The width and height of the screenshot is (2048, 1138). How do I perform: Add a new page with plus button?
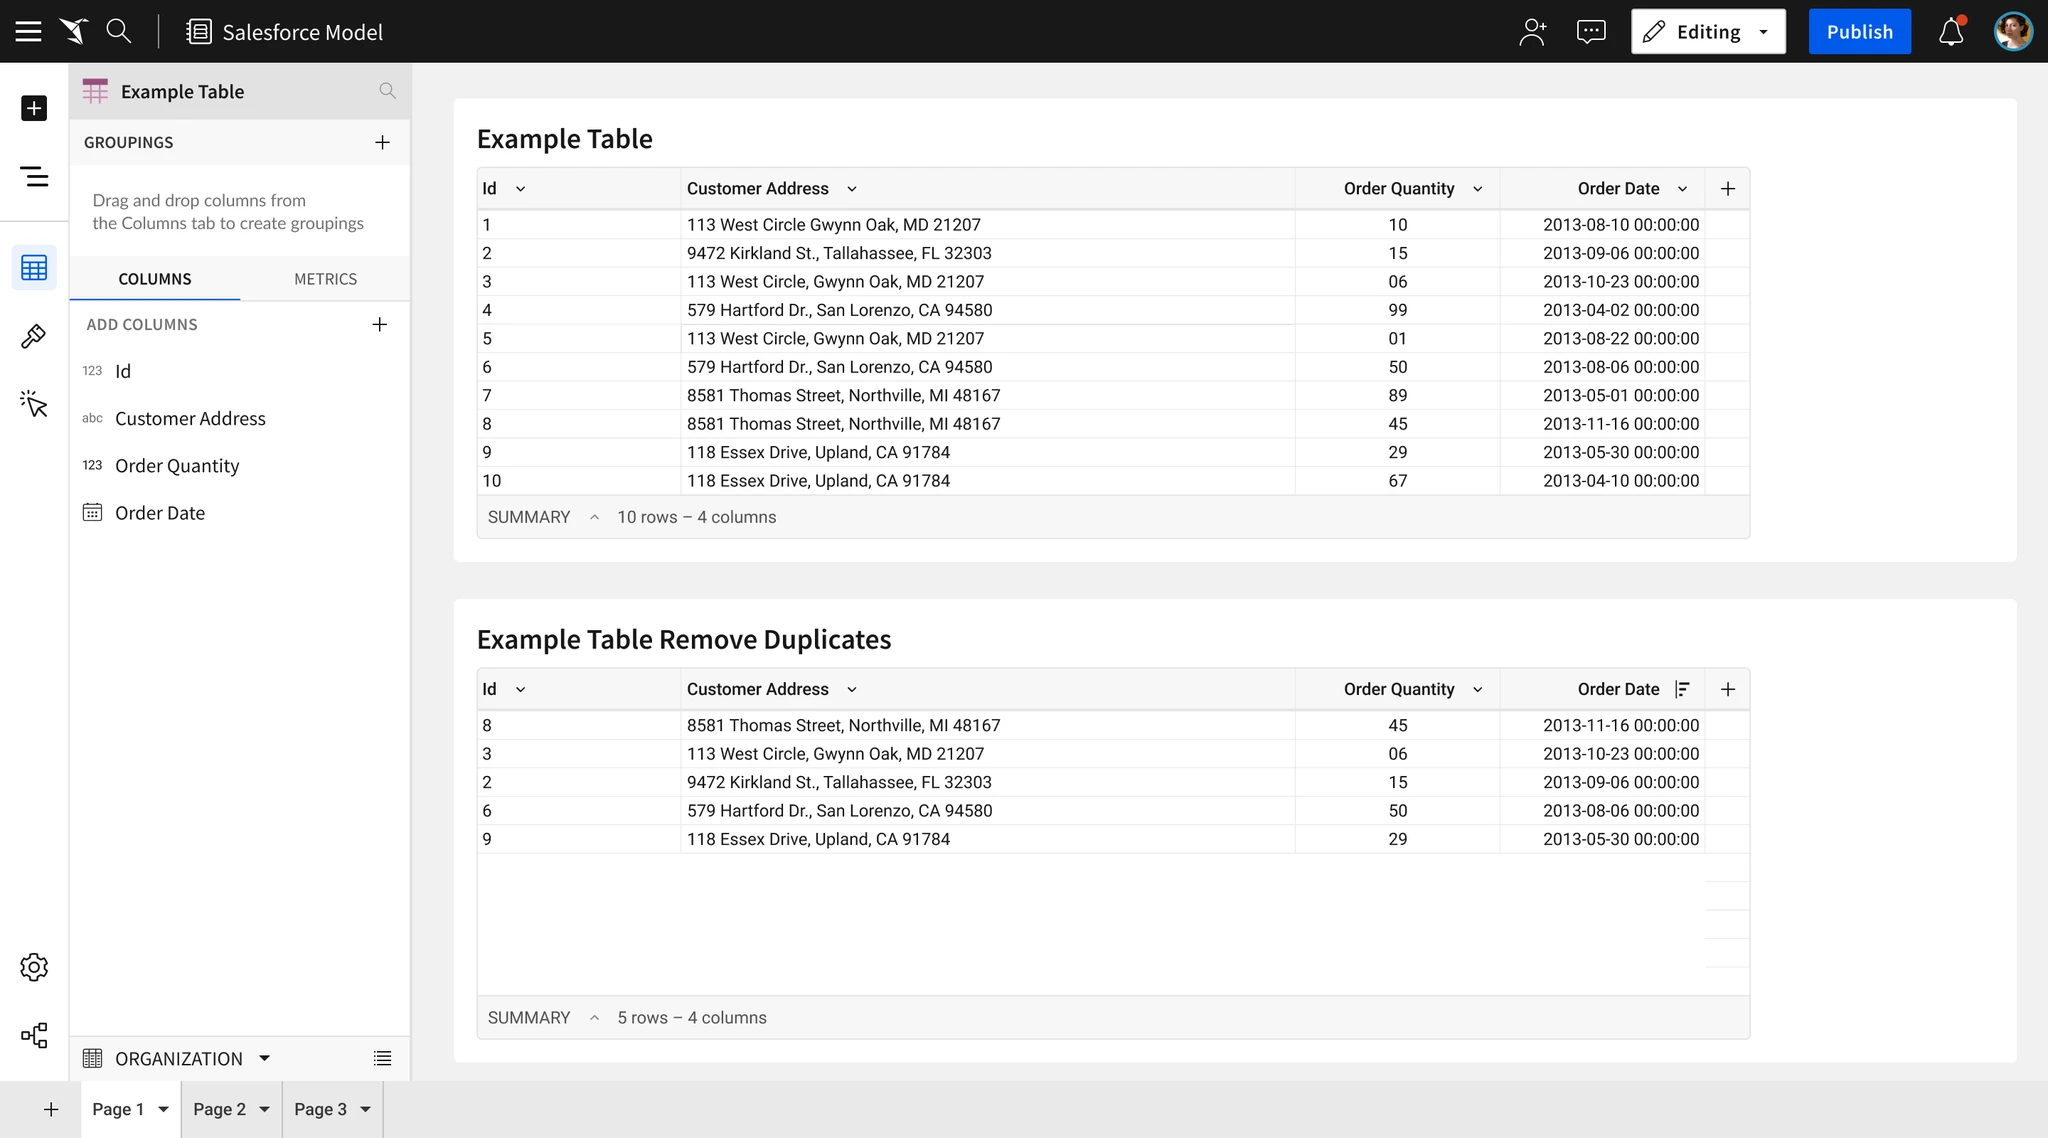51,1109
